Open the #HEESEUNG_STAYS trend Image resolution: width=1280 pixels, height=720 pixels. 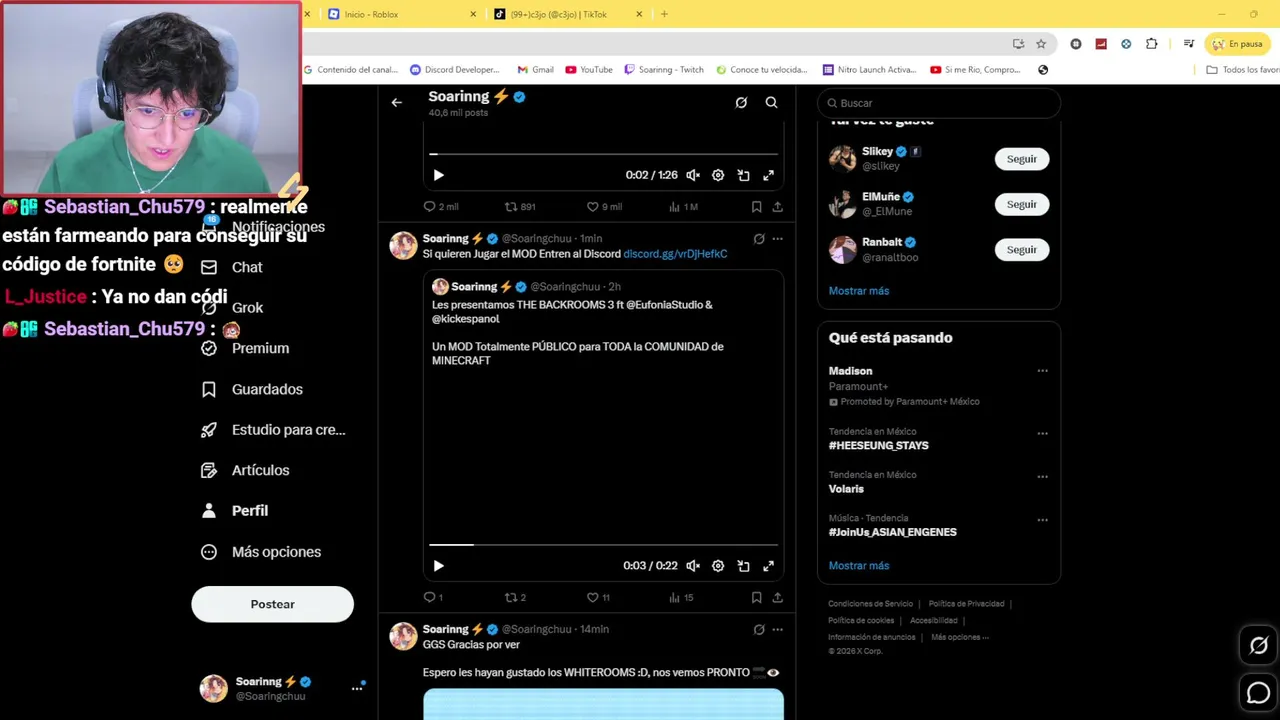(x=878, y=446)
